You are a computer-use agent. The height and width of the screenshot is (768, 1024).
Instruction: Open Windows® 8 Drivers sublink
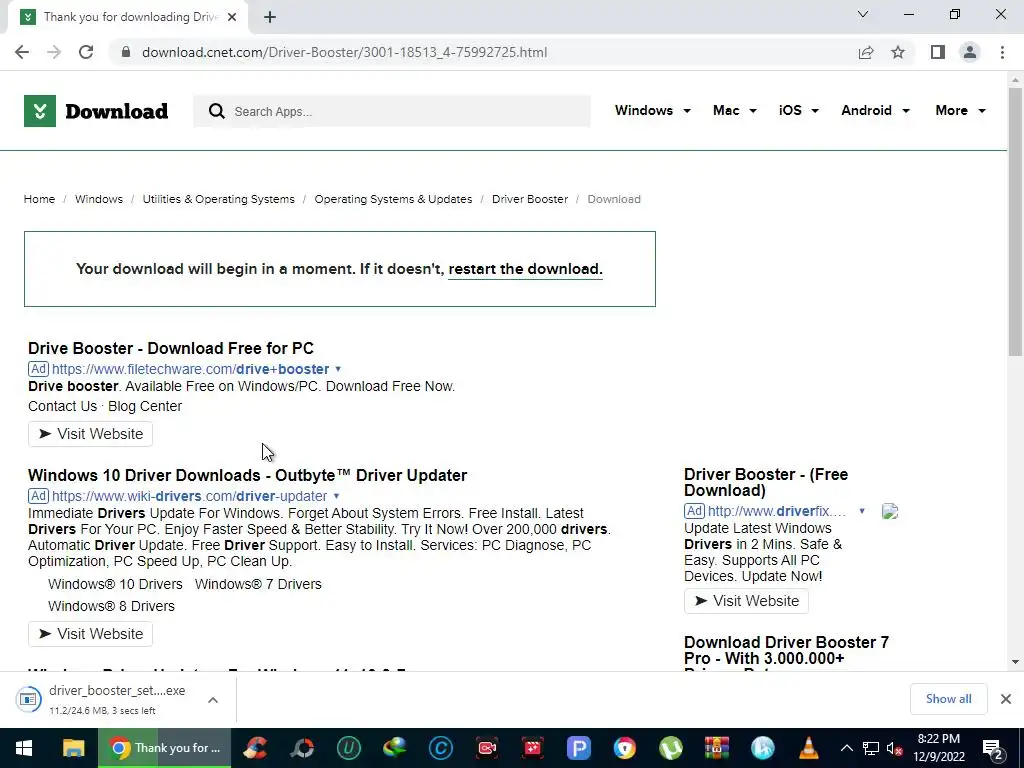(x=111, y=607)
